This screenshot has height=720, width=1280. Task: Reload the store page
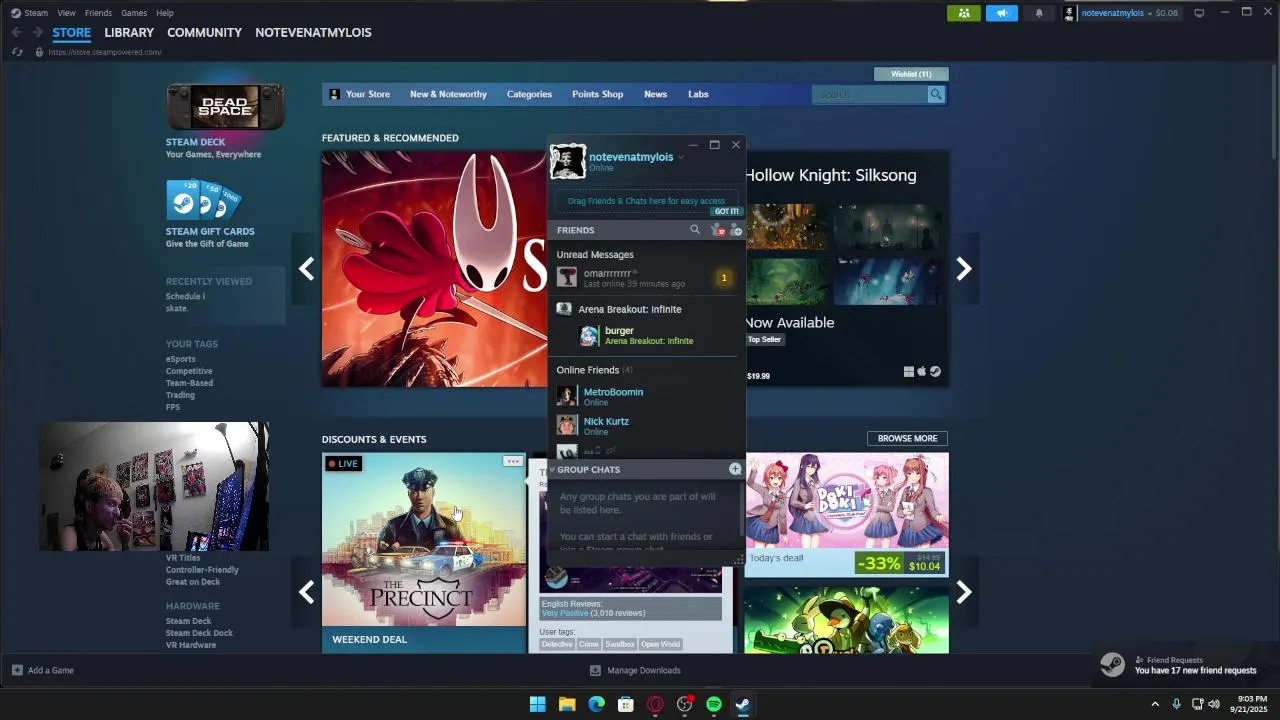(17, 52)
